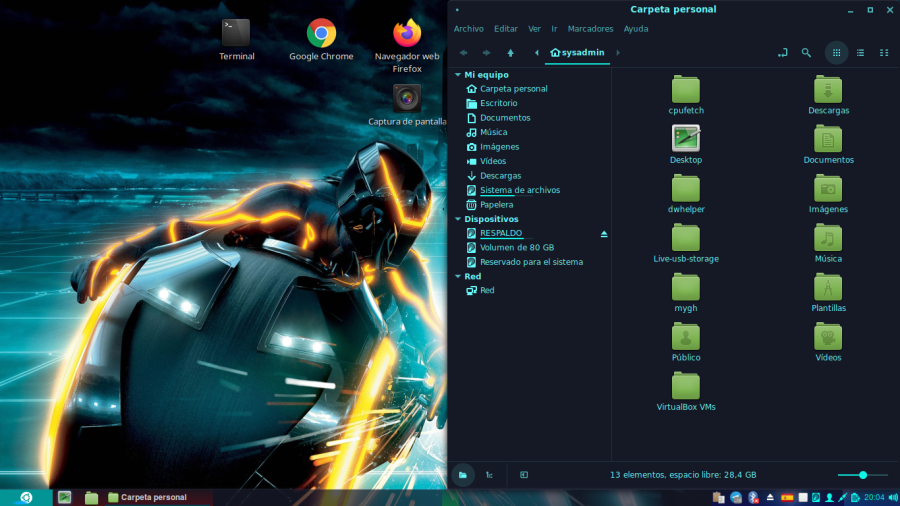The width and height of the screenshot is (900, 506).
Task: Click the Bluetooth tray icon
Action: [753, 497]
